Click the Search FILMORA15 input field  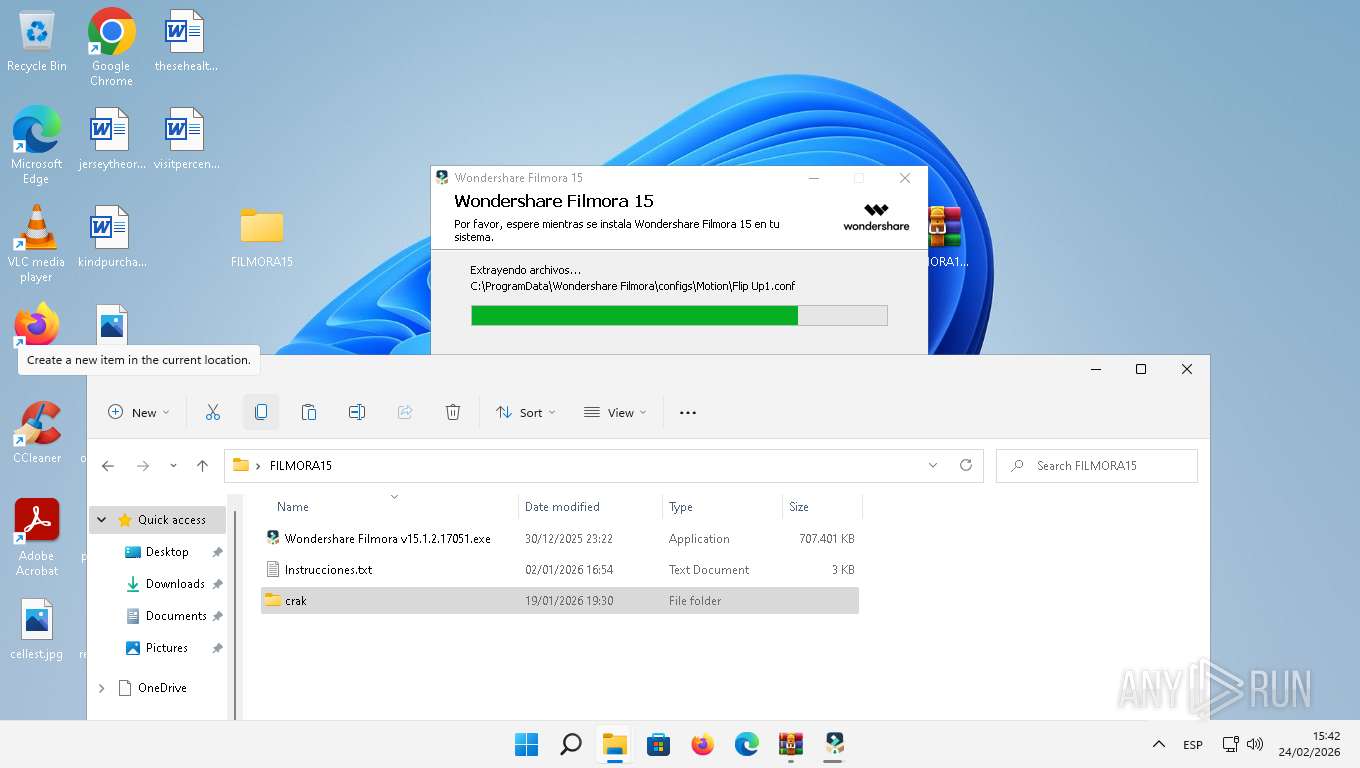pyautogui.click(x=1097, y=466)
